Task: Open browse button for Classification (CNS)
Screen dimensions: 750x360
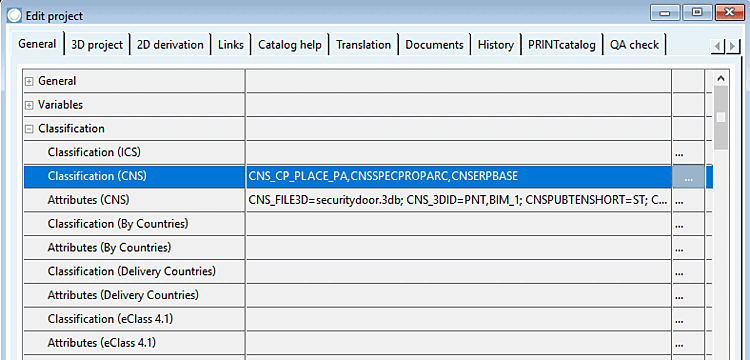Action: (x=688, y=176)
